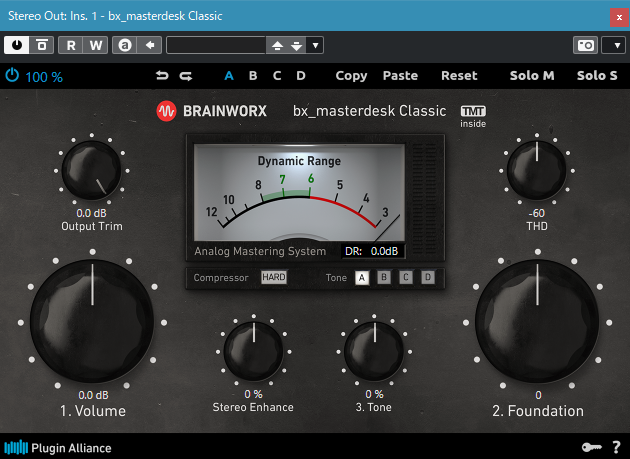This screenshot has width=630, height=459.
Task: Click Copy settings button
Action: tap(351, 76)
